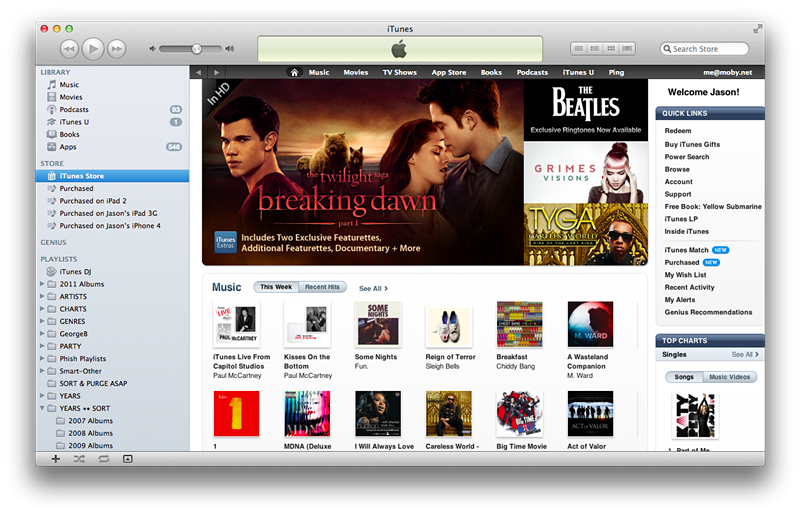Click the Redeem quick link
The image size is (800, 515).
tap(678, 131)
